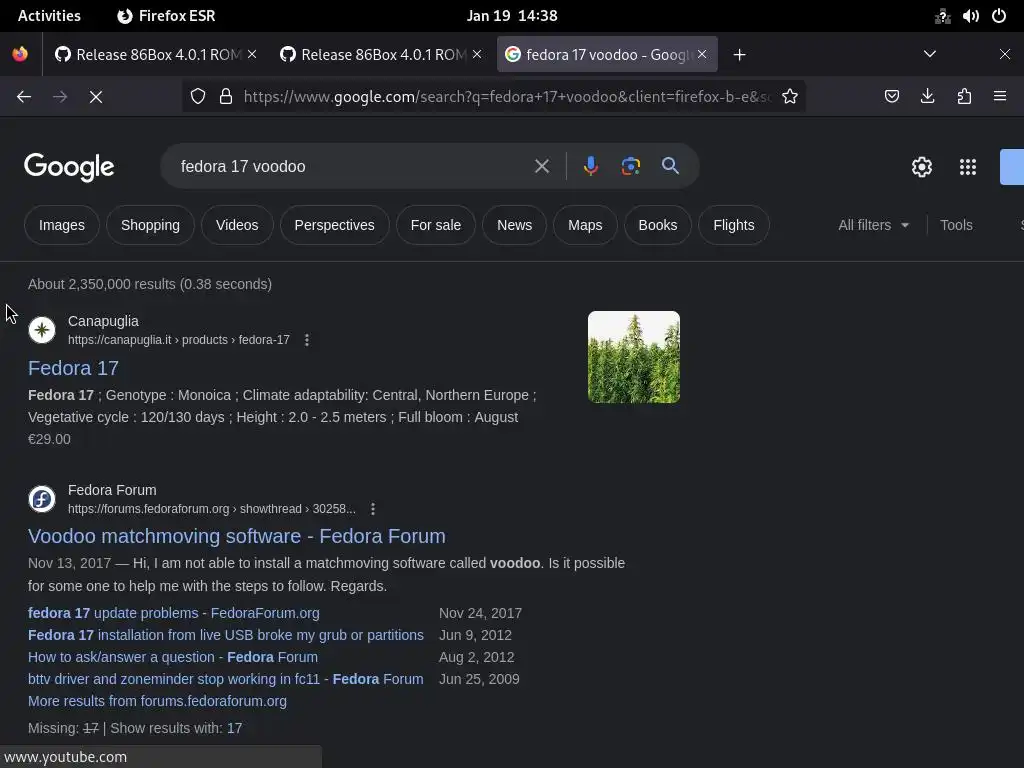
Task: Open GNOME Activities overview
Action: [x=49, y=16]
